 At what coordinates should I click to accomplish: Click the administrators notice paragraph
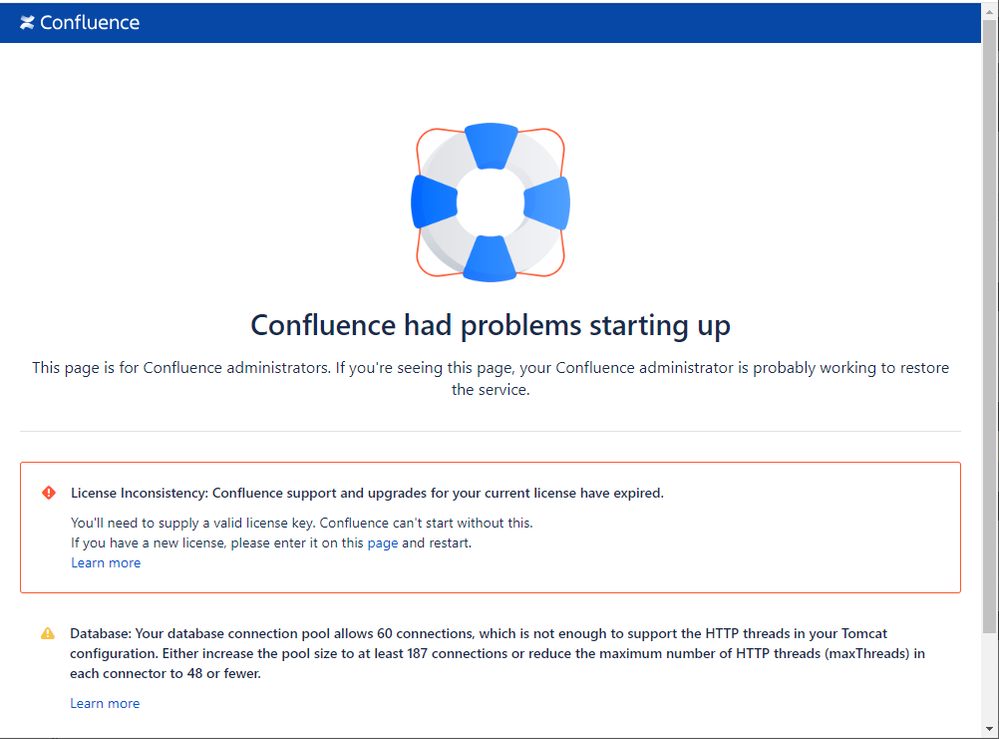click(x=491, y=378)
